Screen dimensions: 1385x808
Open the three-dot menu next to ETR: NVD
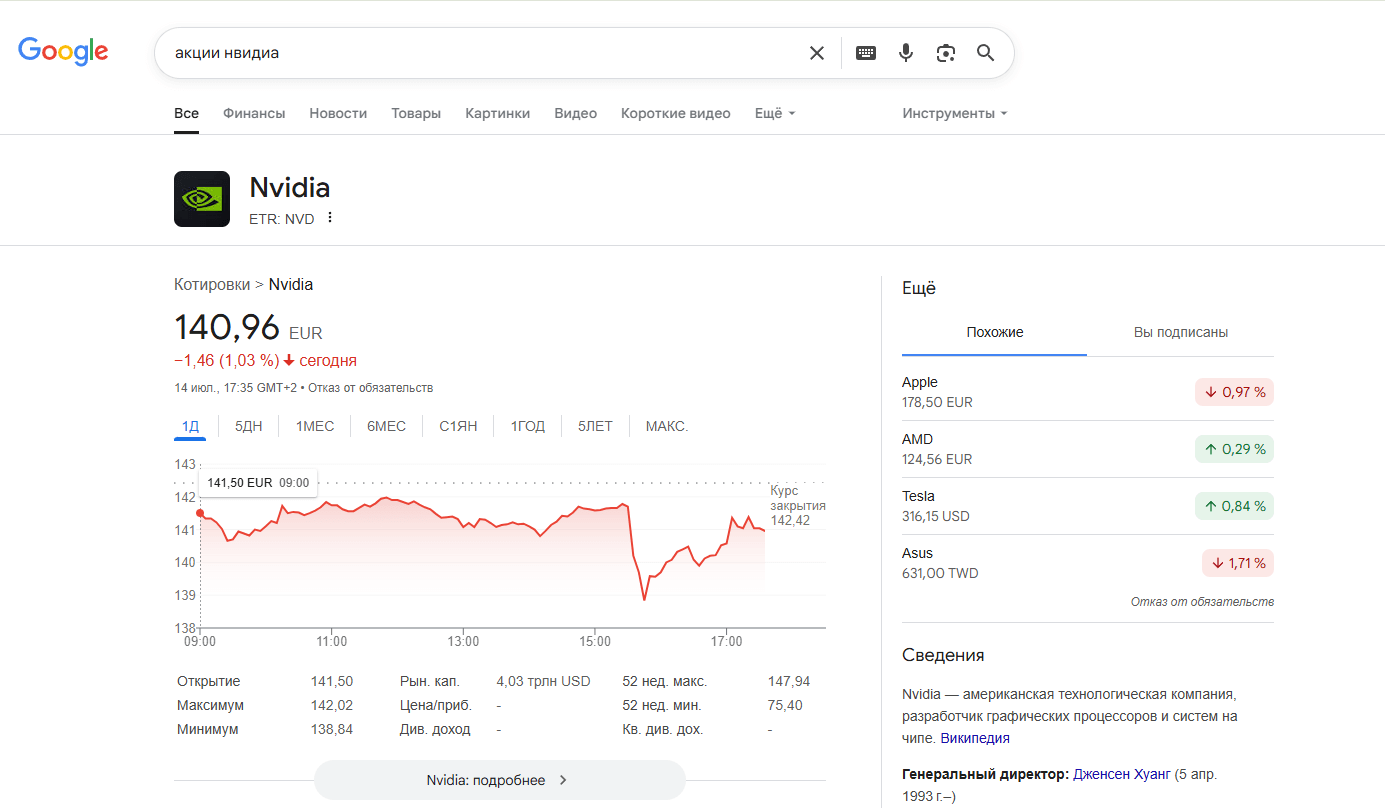[330, 218]
